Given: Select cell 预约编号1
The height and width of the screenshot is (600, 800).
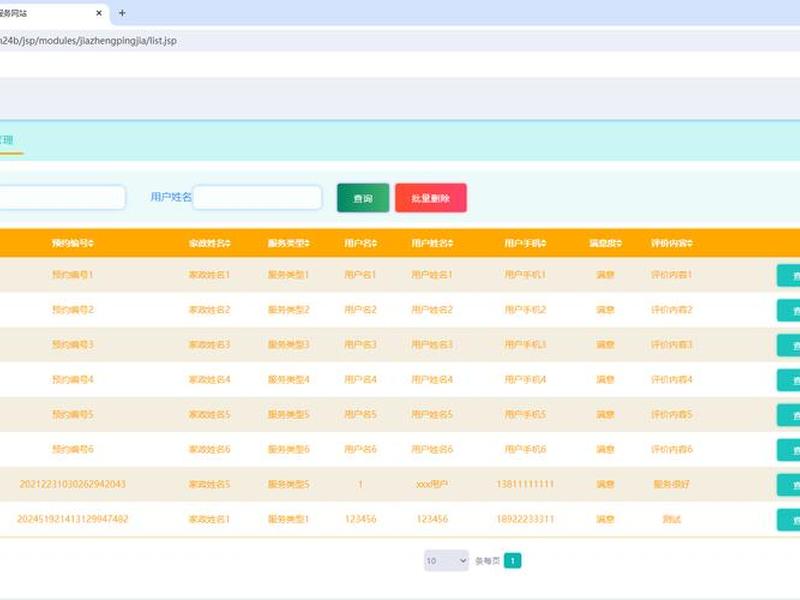Looking at the screenshot, I should 72,274.
